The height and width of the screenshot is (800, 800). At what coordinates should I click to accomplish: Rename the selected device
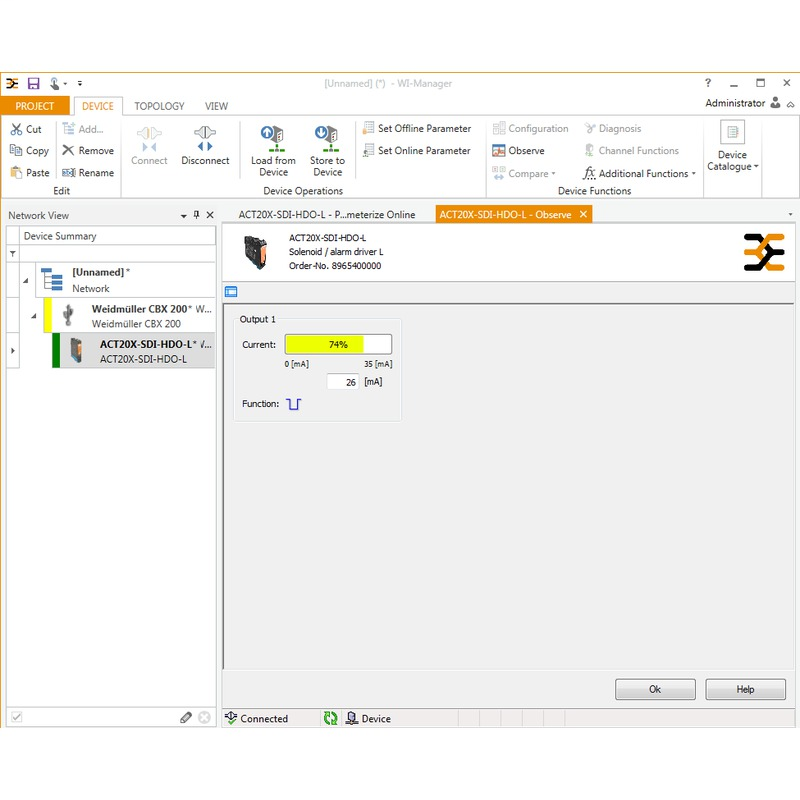click(88, 172)
